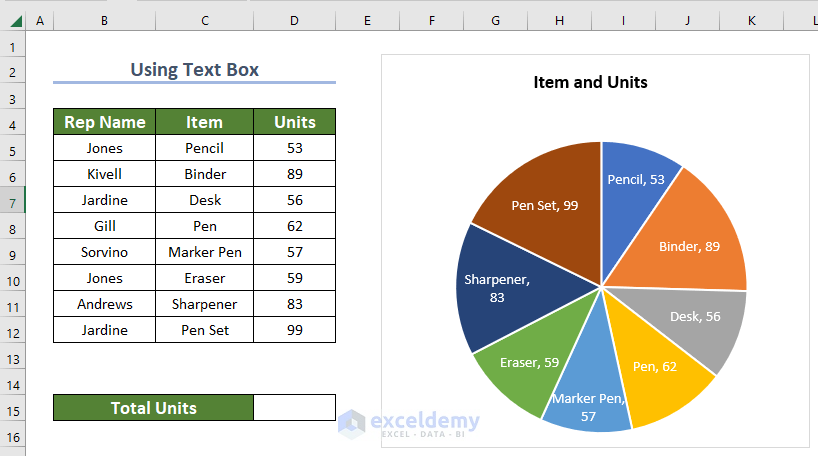Select the 'Marker Pen' item cell
818x456 pixels.
[x=204, y=252]
